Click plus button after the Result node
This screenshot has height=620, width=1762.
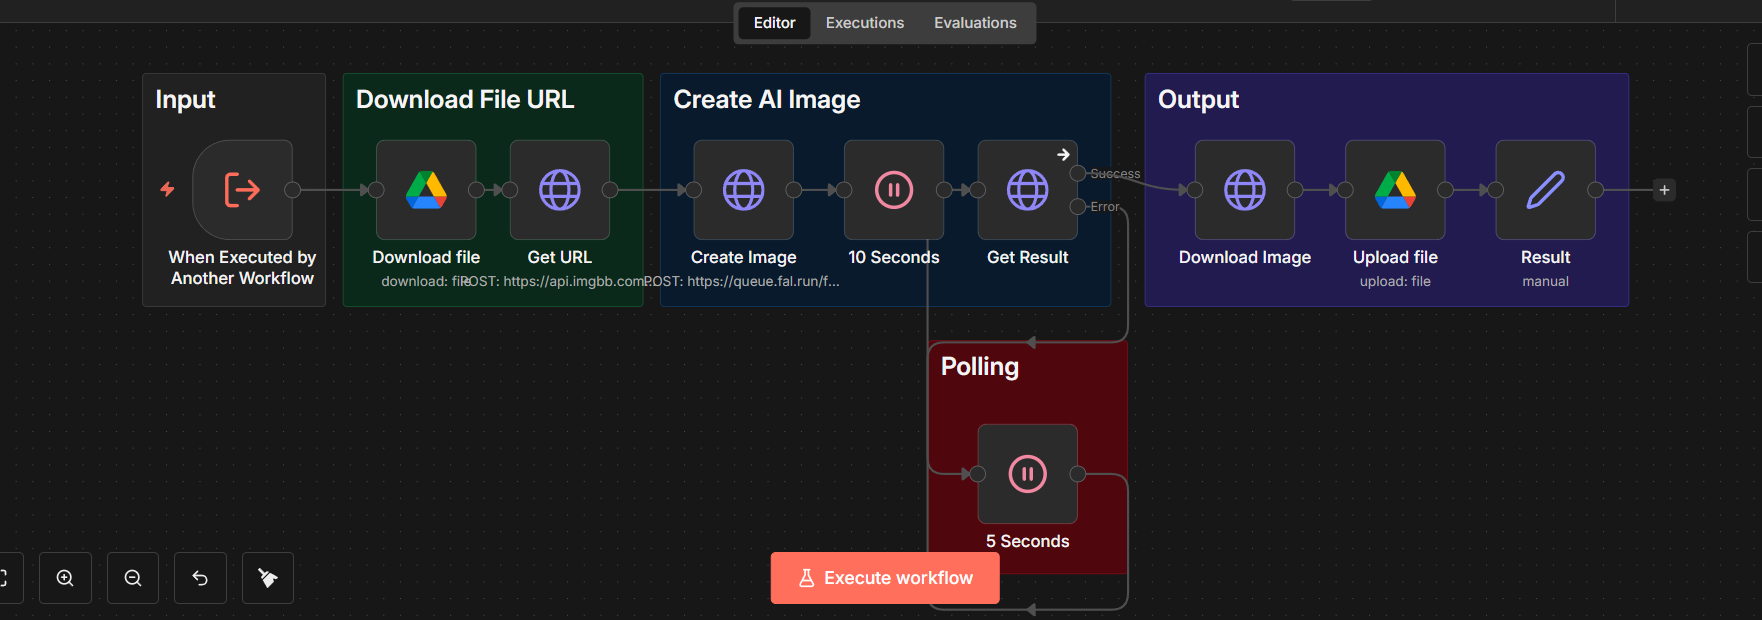pyautogui.click(x=1664, y=190)
